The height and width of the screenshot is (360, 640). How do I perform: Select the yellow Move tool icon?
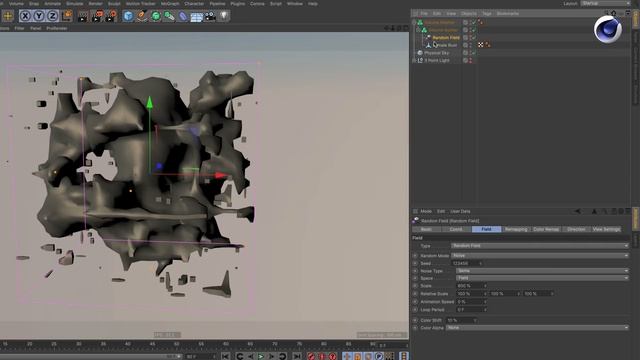pyautogui.click(x=8, y=16)
